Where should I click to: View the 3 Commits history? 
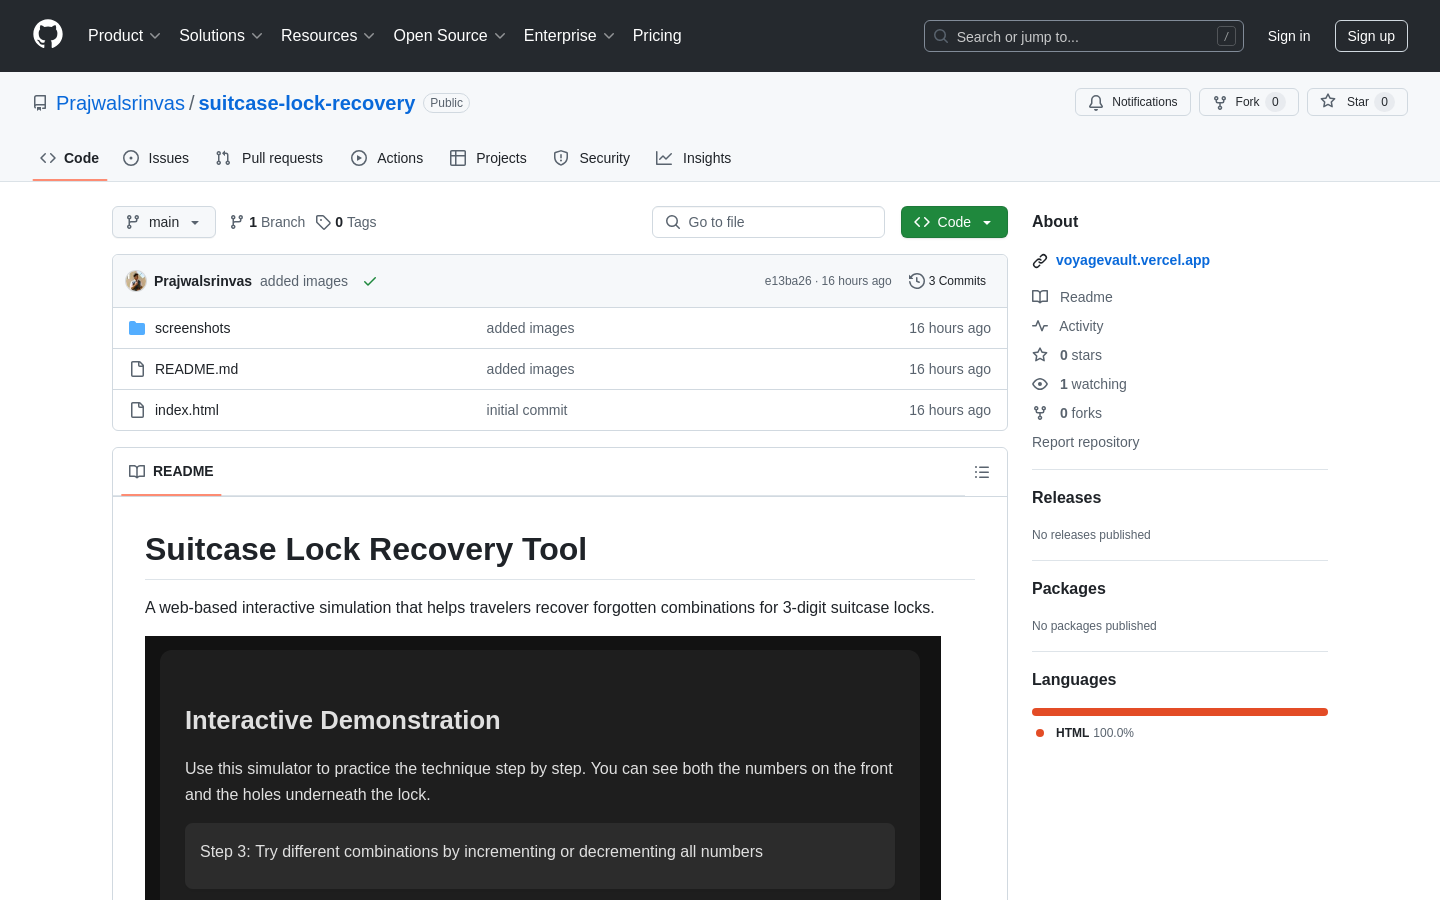click(x=947, y=281)
